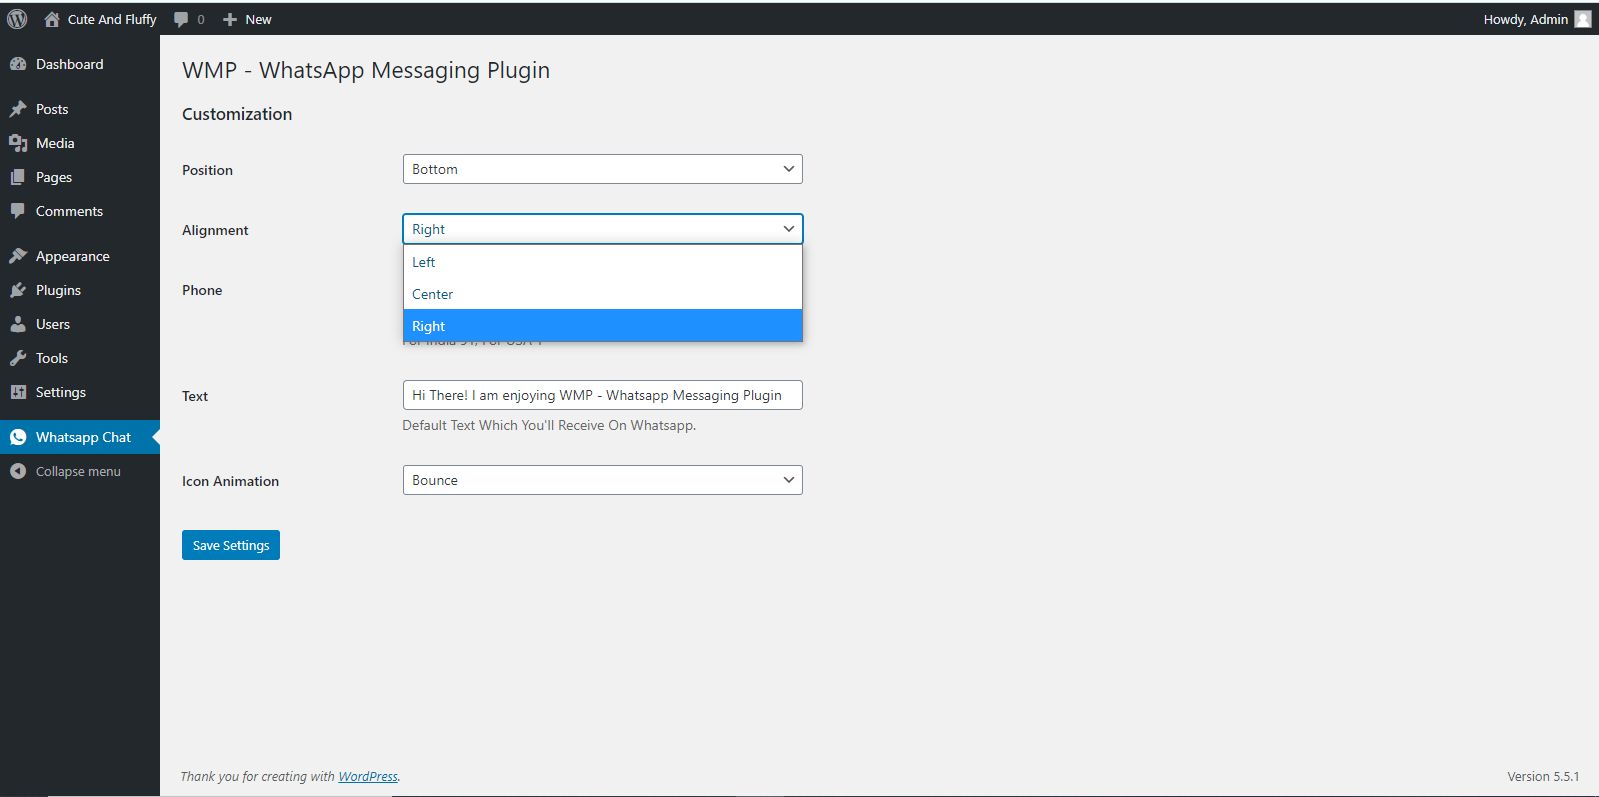Viewport: 1599px width, 797px height.
Task: Click the Posts pushpin icon
Action: click(x=18, y=109)
